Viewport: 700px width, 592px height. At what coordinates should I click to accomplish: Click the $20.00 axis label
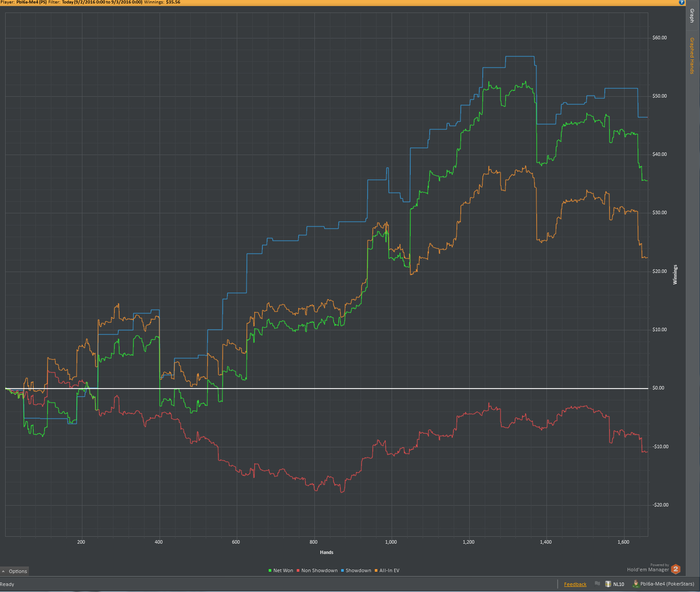tap(659, 271)
